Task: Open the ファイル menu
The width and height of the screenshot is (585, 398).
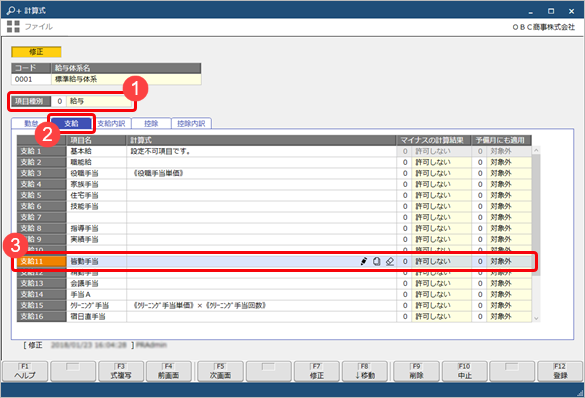Action: 38,26
